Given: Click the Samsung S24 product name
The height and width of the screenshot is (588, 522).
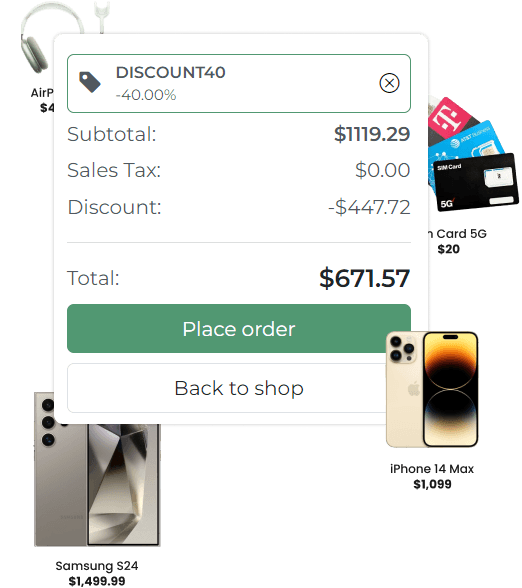Looking at the screenshot, I should [97, 566].
